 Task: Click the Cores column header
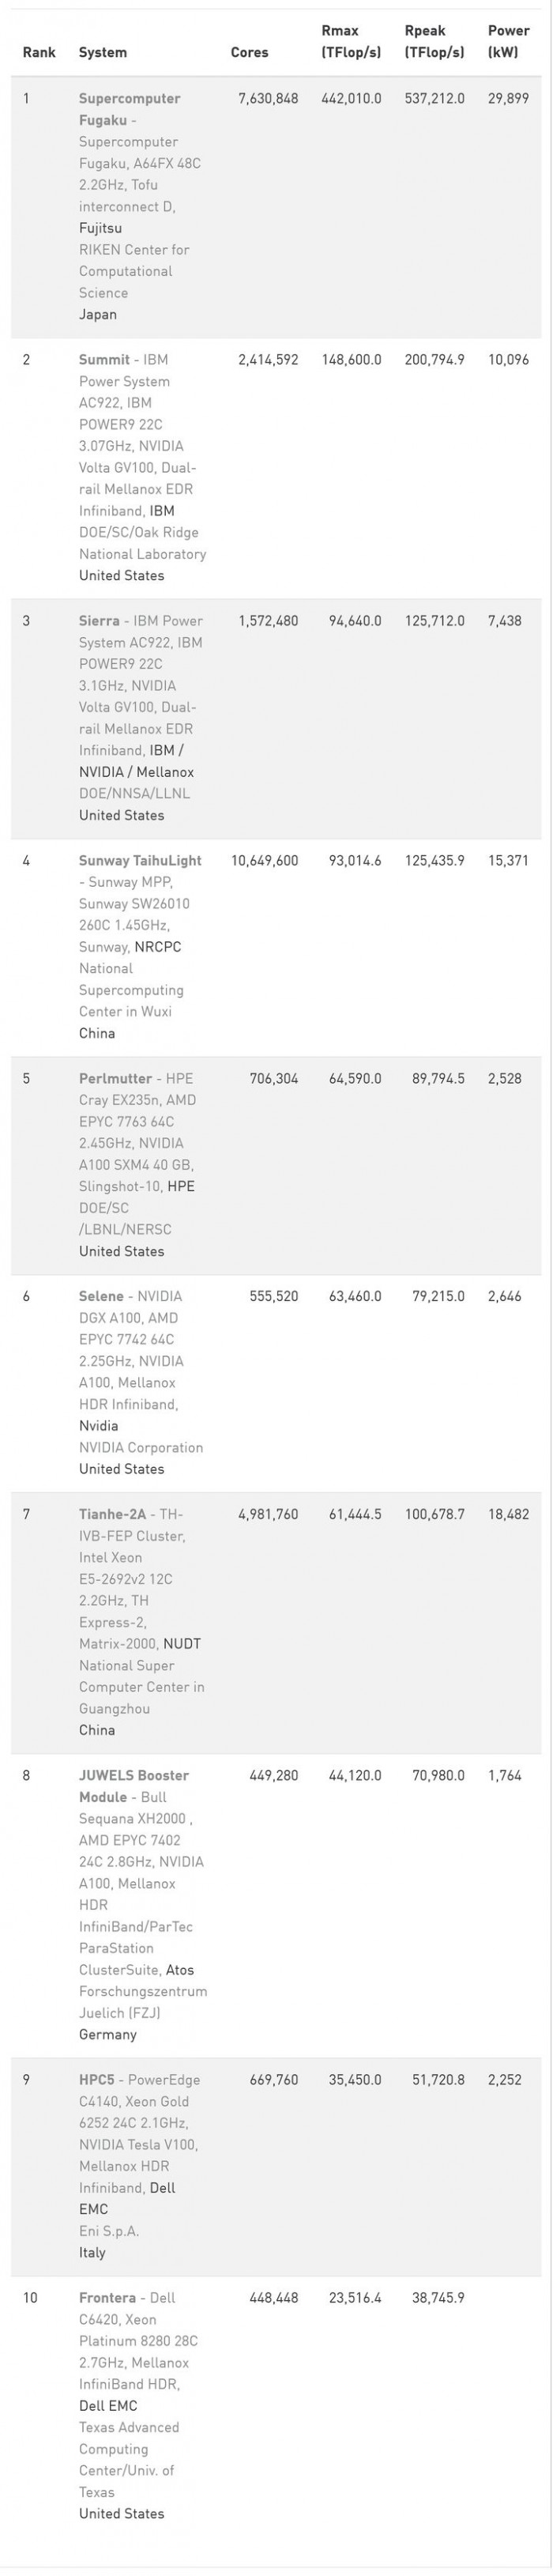click(249, 53)
